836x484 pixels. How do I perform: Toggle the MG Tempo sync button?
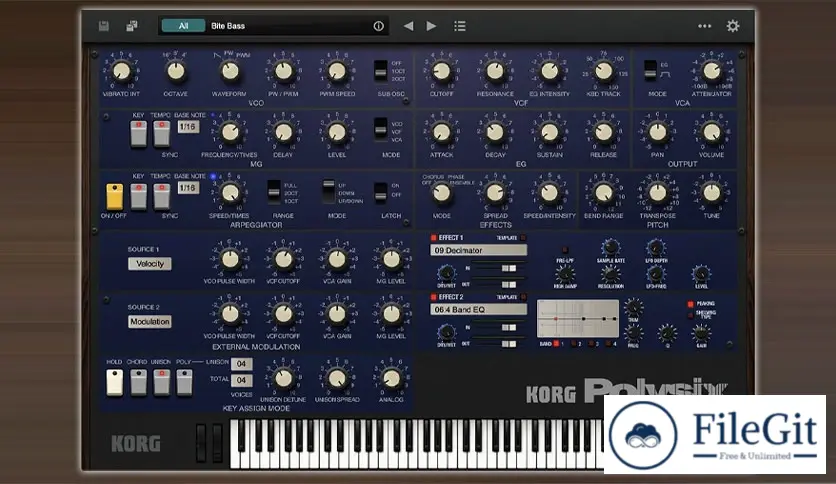pyautogui.click(x=162, y=134)
